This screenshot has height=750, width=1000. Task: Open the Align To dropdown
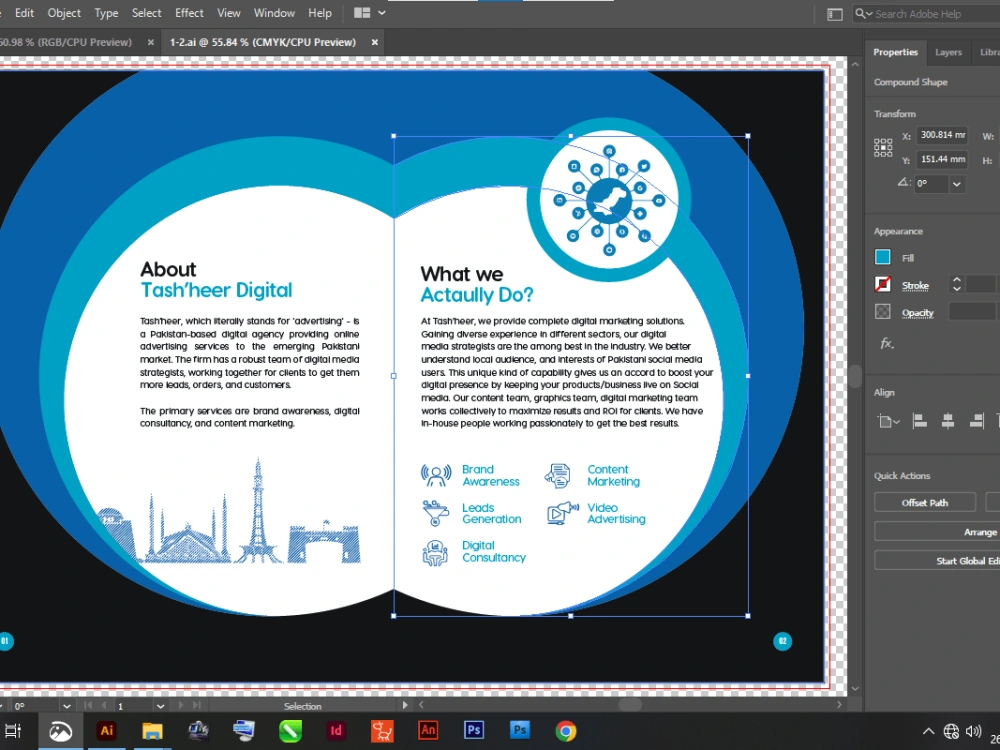888,422
